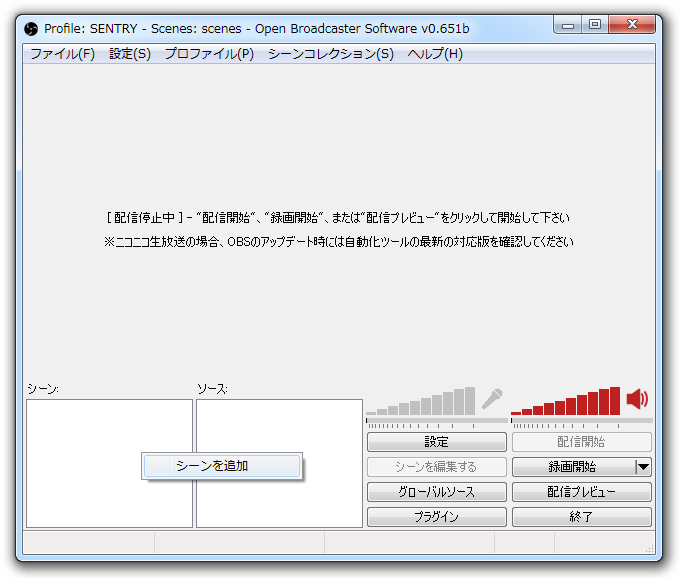This screenshot has width=680, height=578.
Task: Click the 終了 button
Action: [582, 517]
